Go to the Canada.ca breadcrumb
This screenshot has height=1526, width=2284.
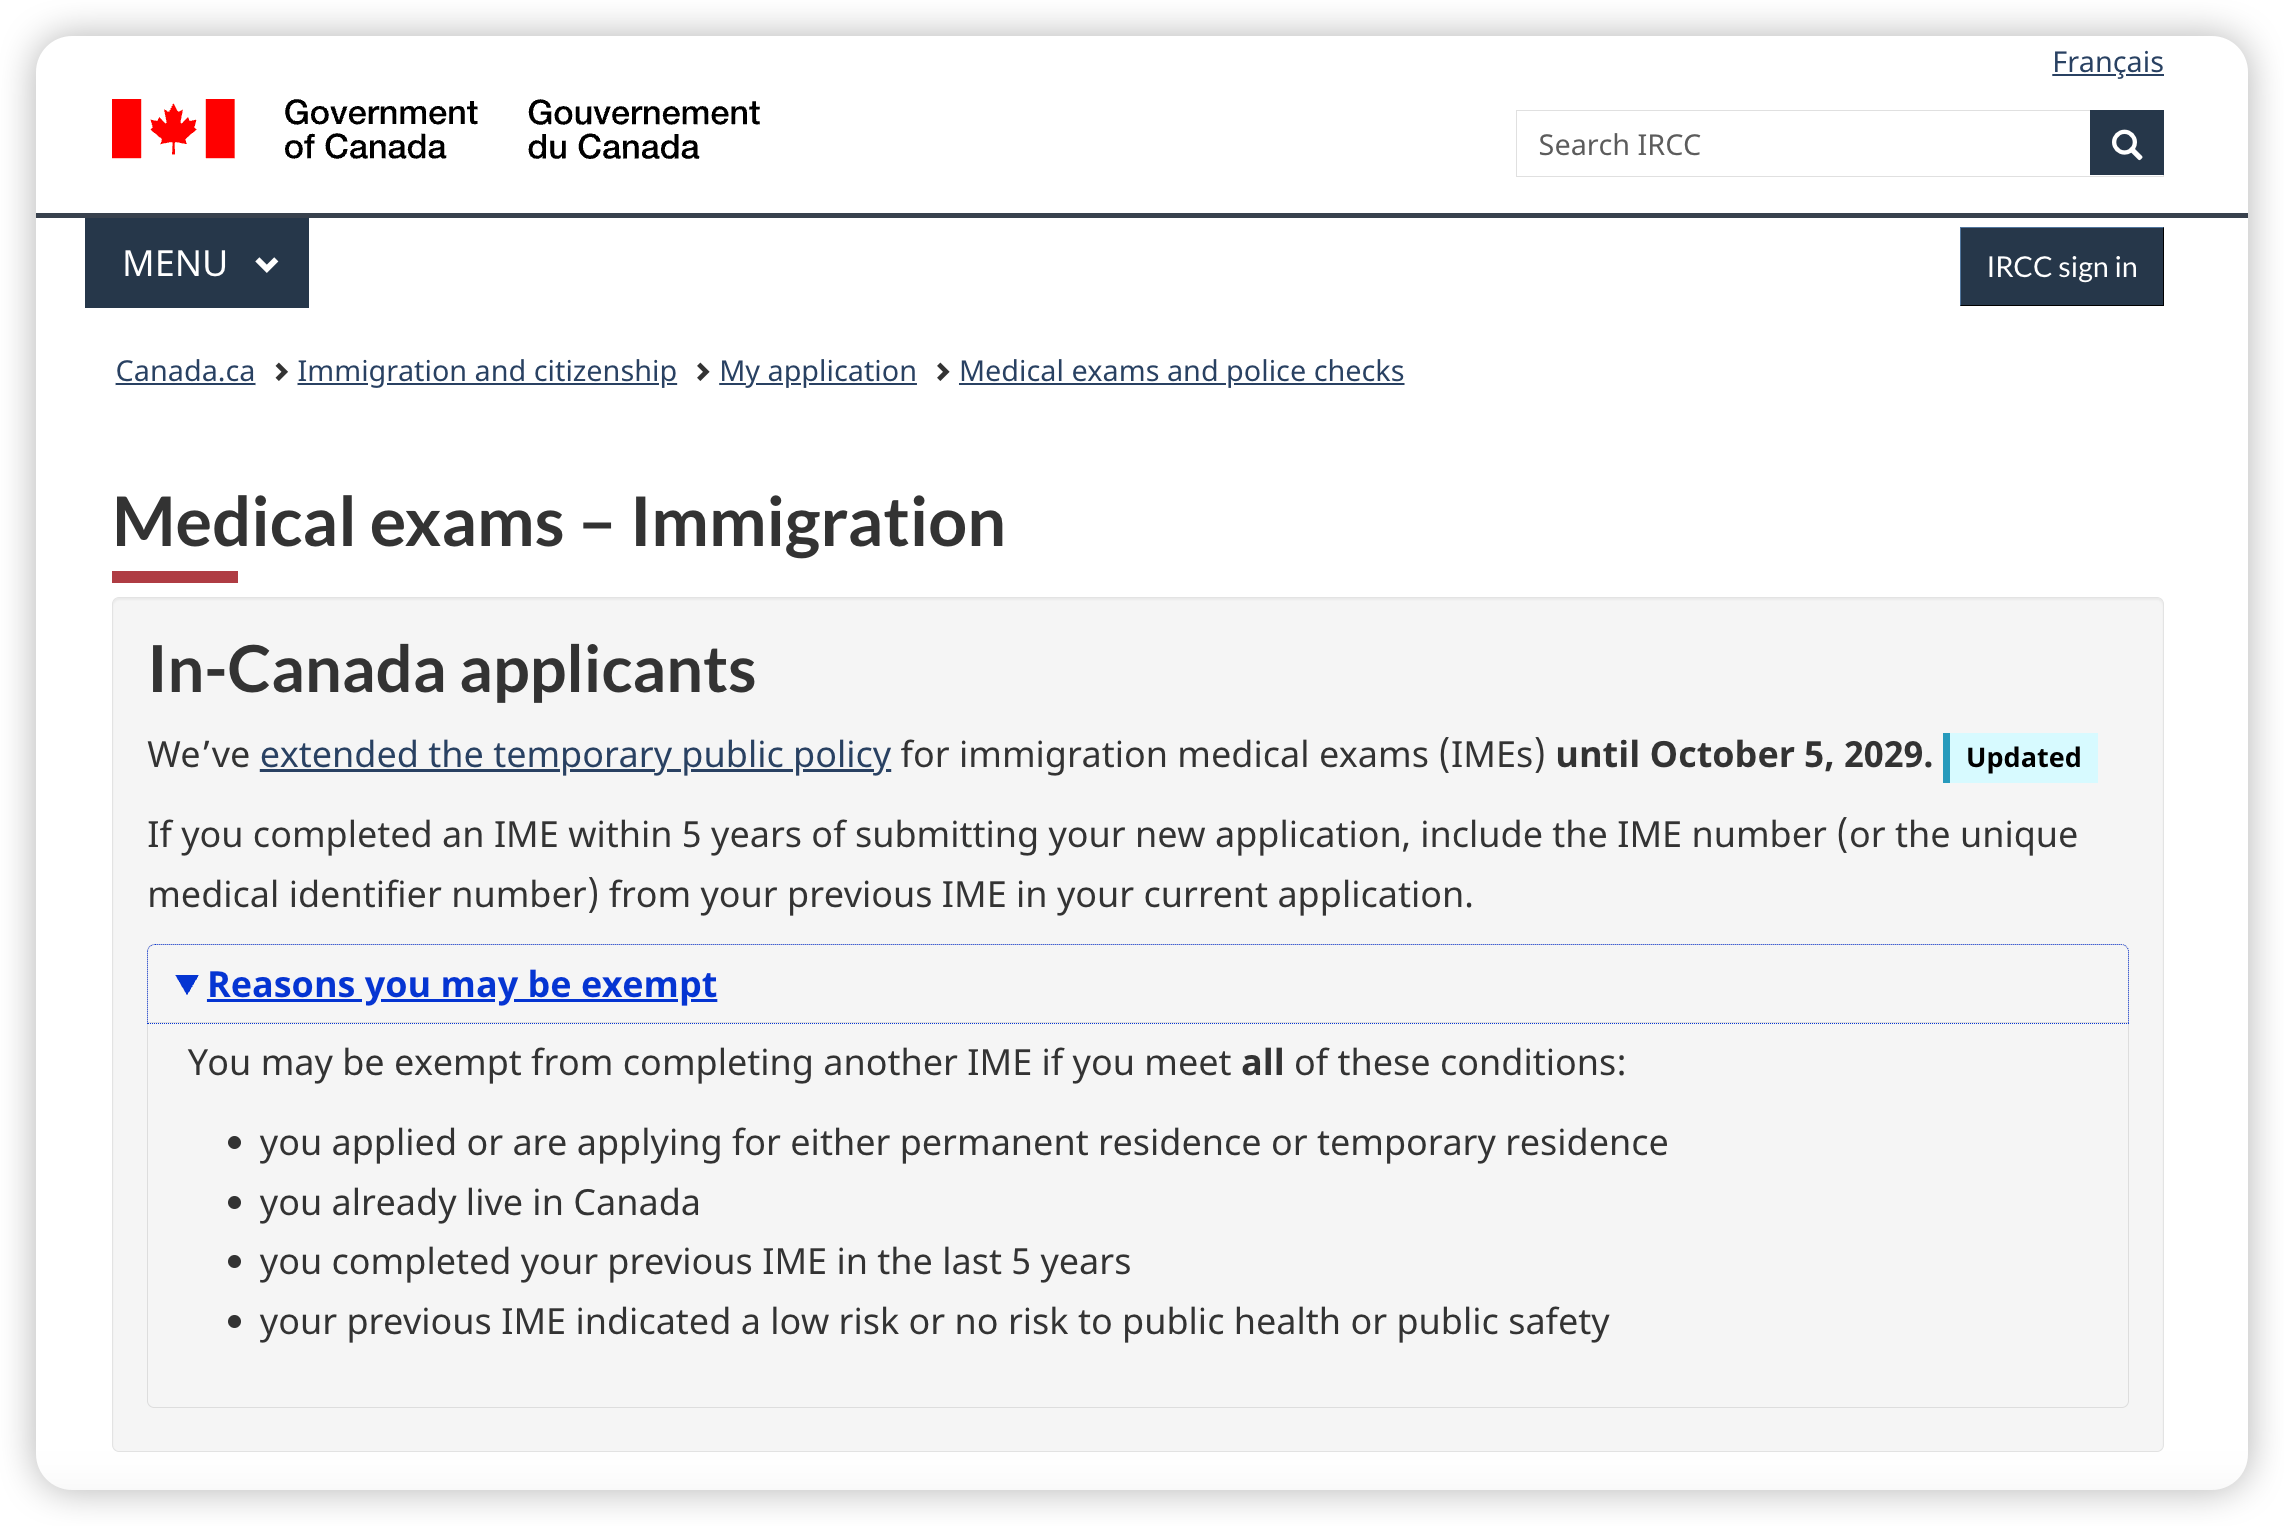185,371
